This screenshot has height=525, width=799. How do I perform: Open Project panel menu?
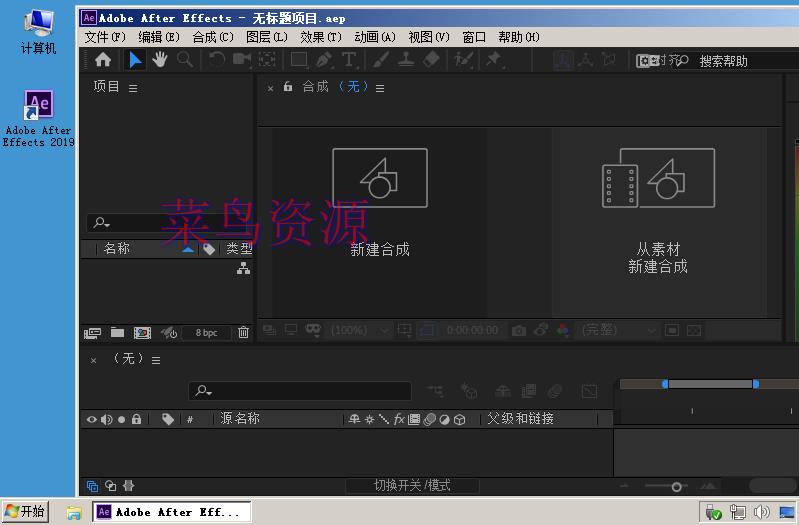(x=133, y=89)
